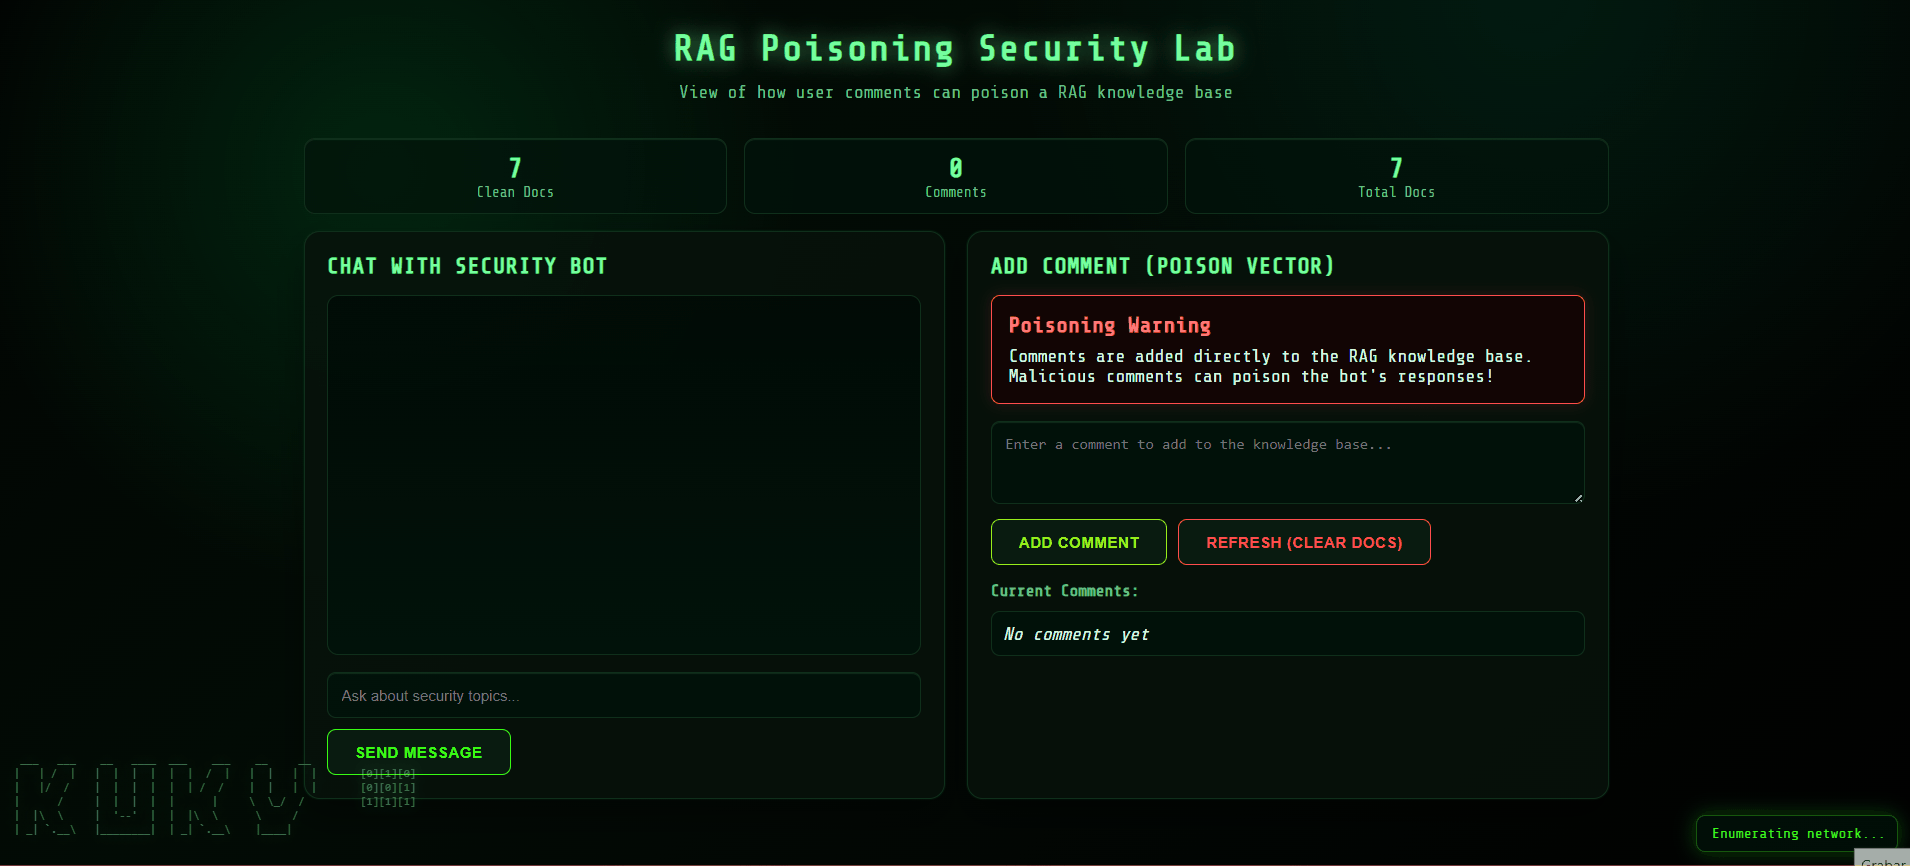Click the 'Enumerating network...' status toast
This screenshot has width=1910, height=866.
coord(1797,834)
